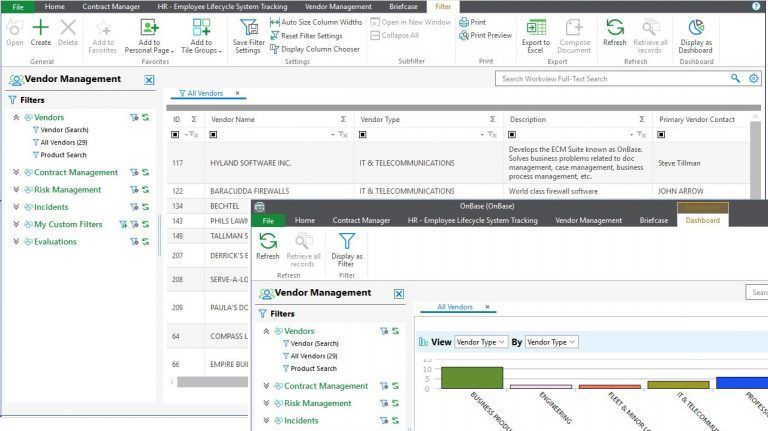Open Dashboard tab in front window
The width and height of the screenshot is (768, 431).
pyautogui.click(x=702, y=220)
